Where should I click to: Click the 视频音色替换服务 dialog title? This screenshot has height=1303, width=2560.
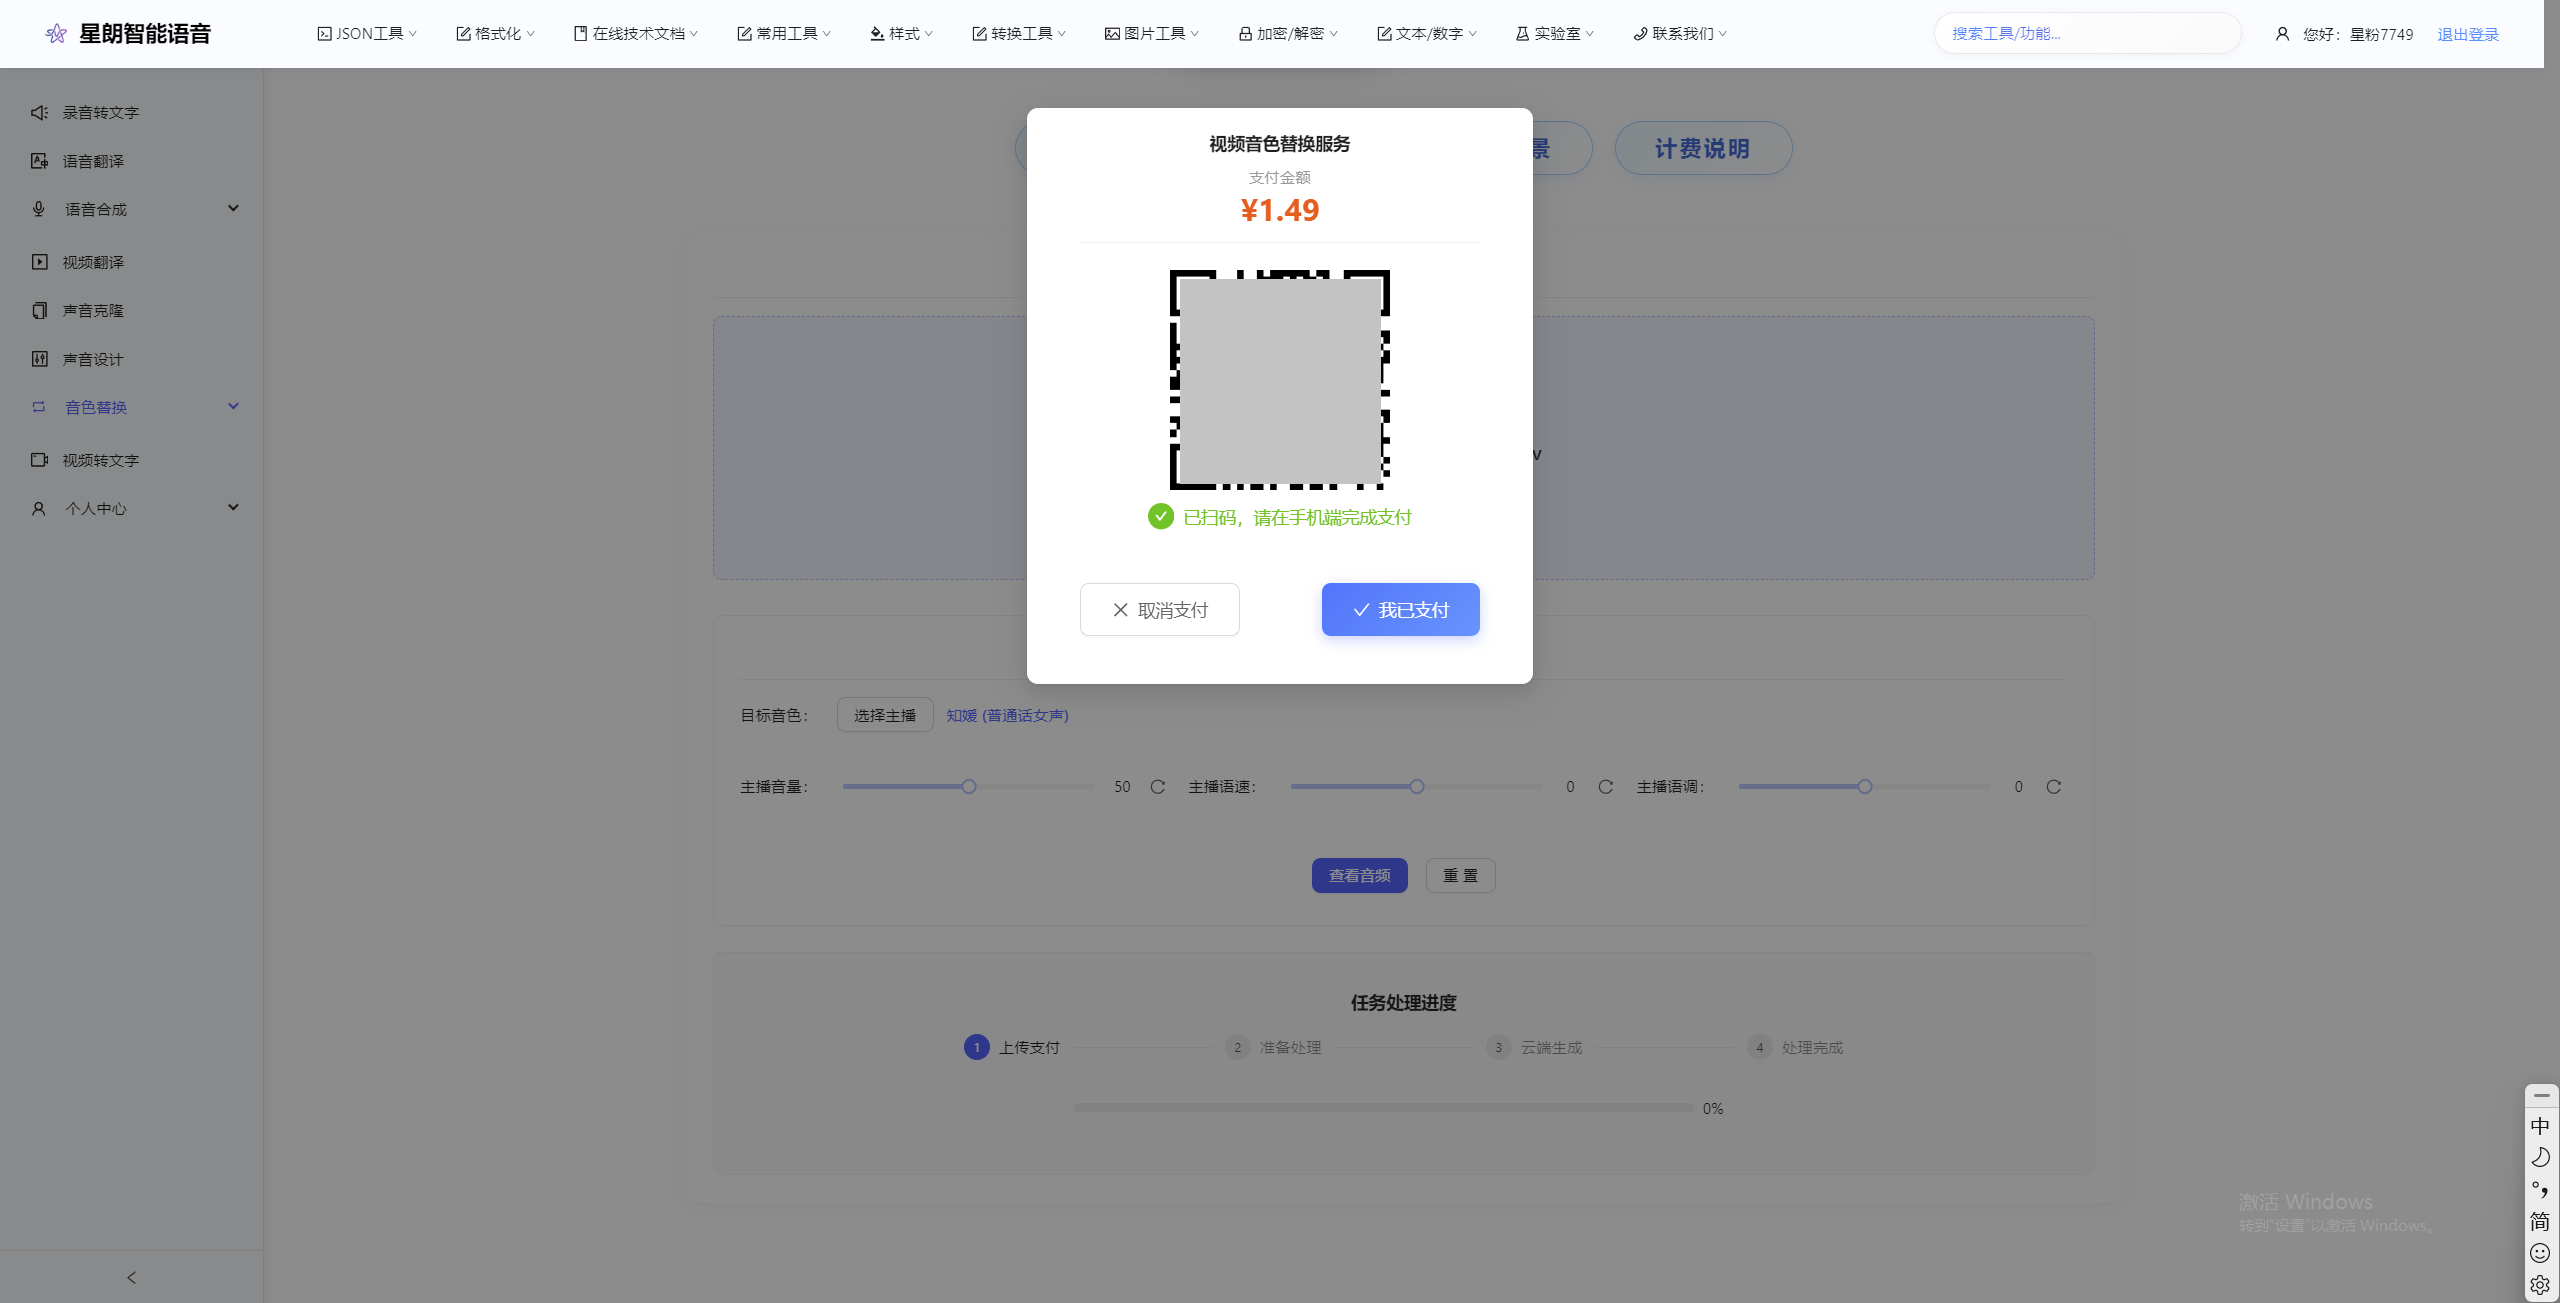click(x=1280, y=144)
